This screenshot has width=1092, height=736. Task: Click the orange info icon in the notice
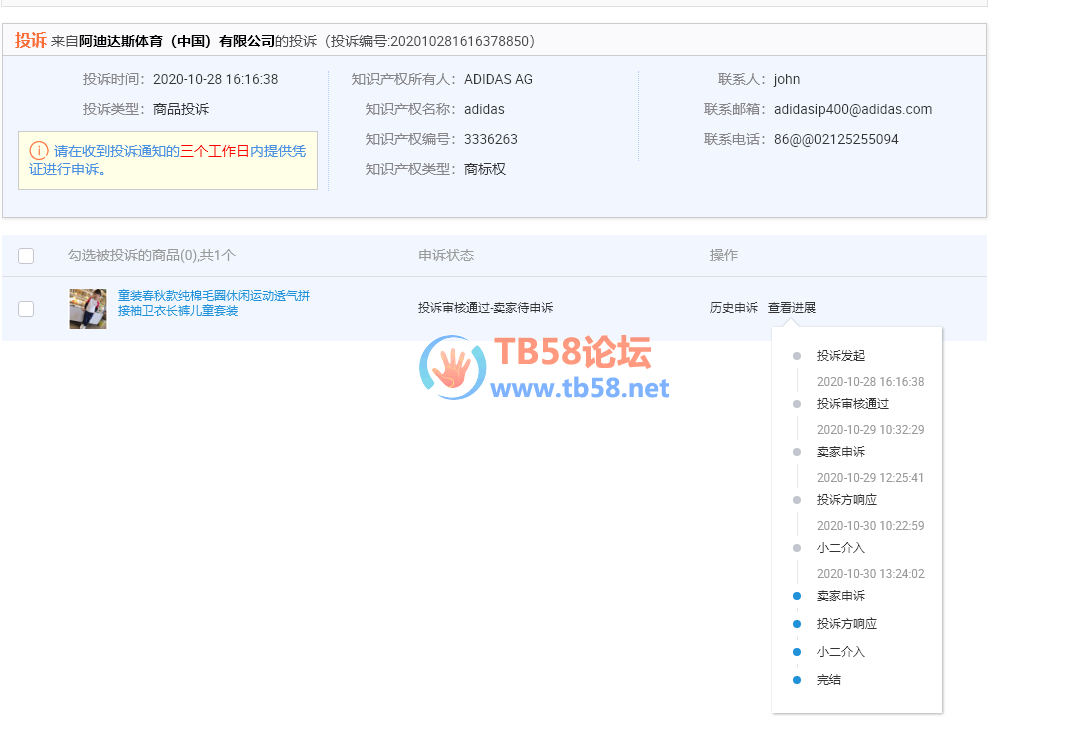39,150
